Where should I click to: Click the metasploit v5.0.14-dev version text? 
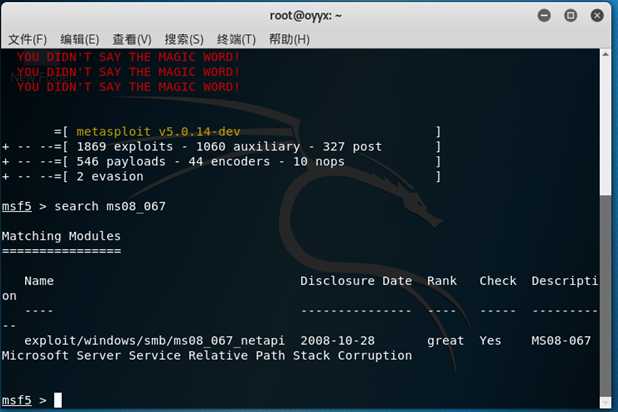(158, 132)
